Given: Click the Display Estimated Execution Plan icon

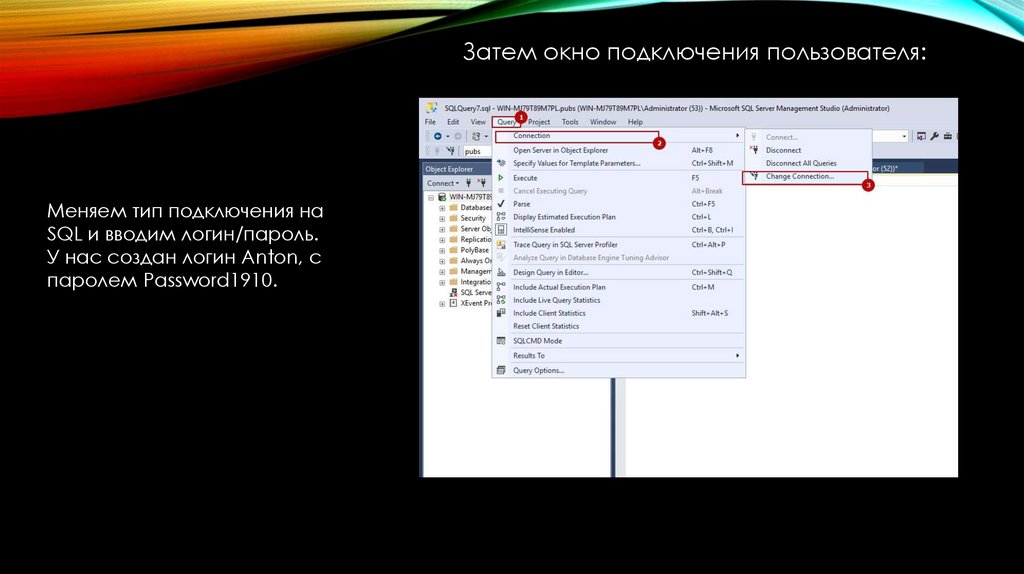Looking at the screenshot, I should click(x=502, y=217).
